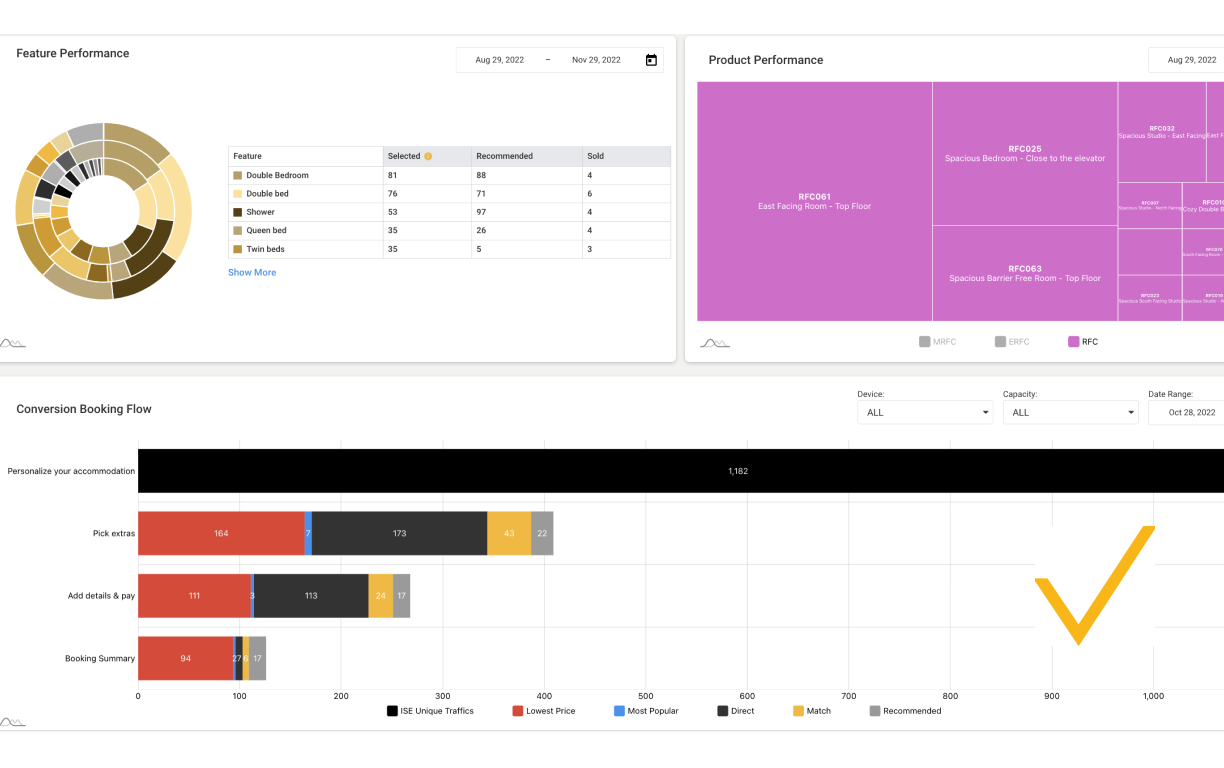This screenshot has width=1224, height=768.
Task: Click the black 1,182 ISE Unique Traffics bar
Action: (x=681, y=470)
